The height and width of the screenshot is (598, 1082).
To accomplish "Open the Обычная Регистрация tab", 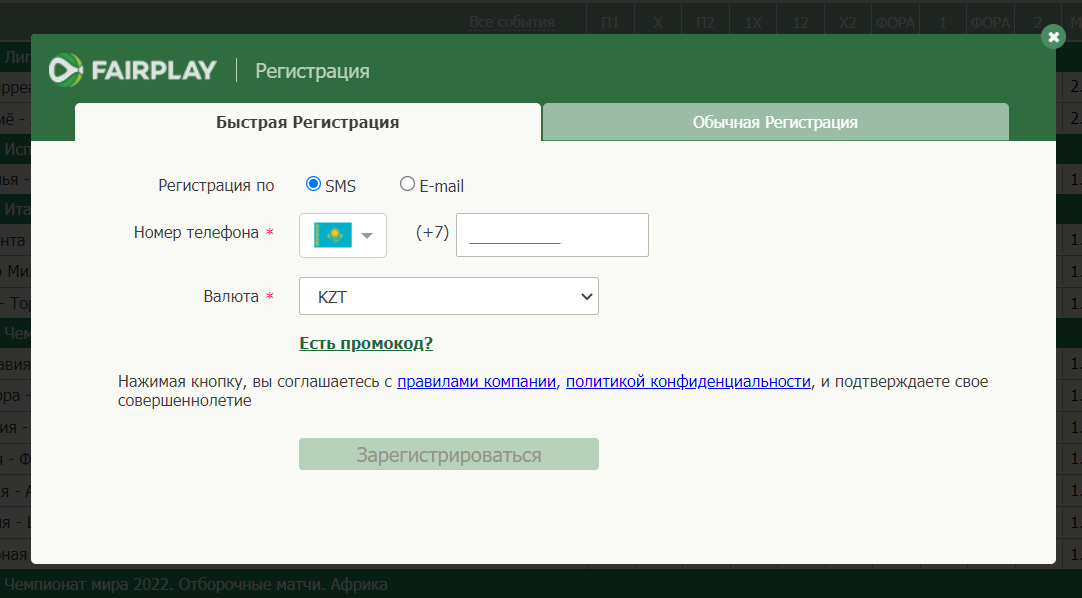I will [775, 122].
